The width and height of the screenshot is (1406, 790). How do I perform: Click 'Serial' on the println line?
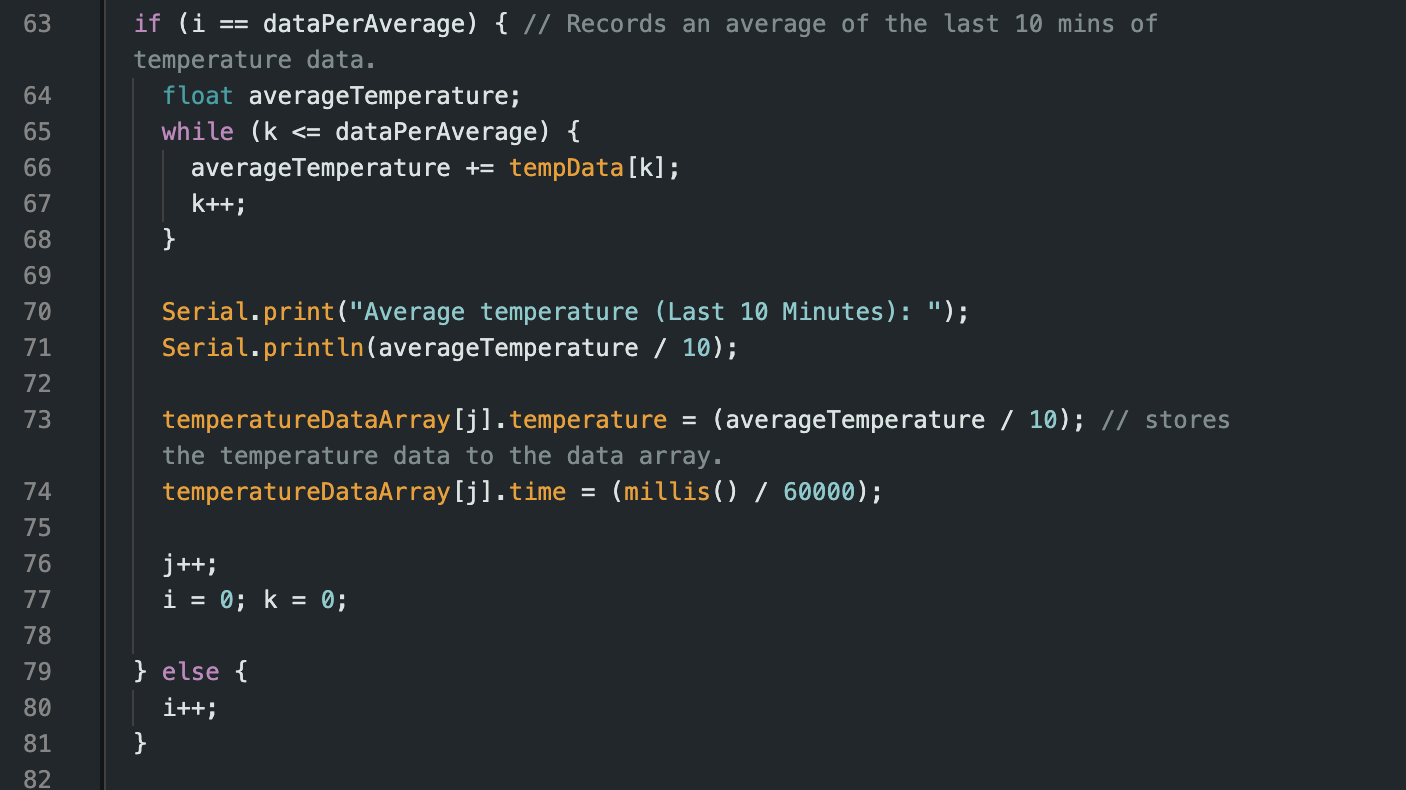point(204,348)
